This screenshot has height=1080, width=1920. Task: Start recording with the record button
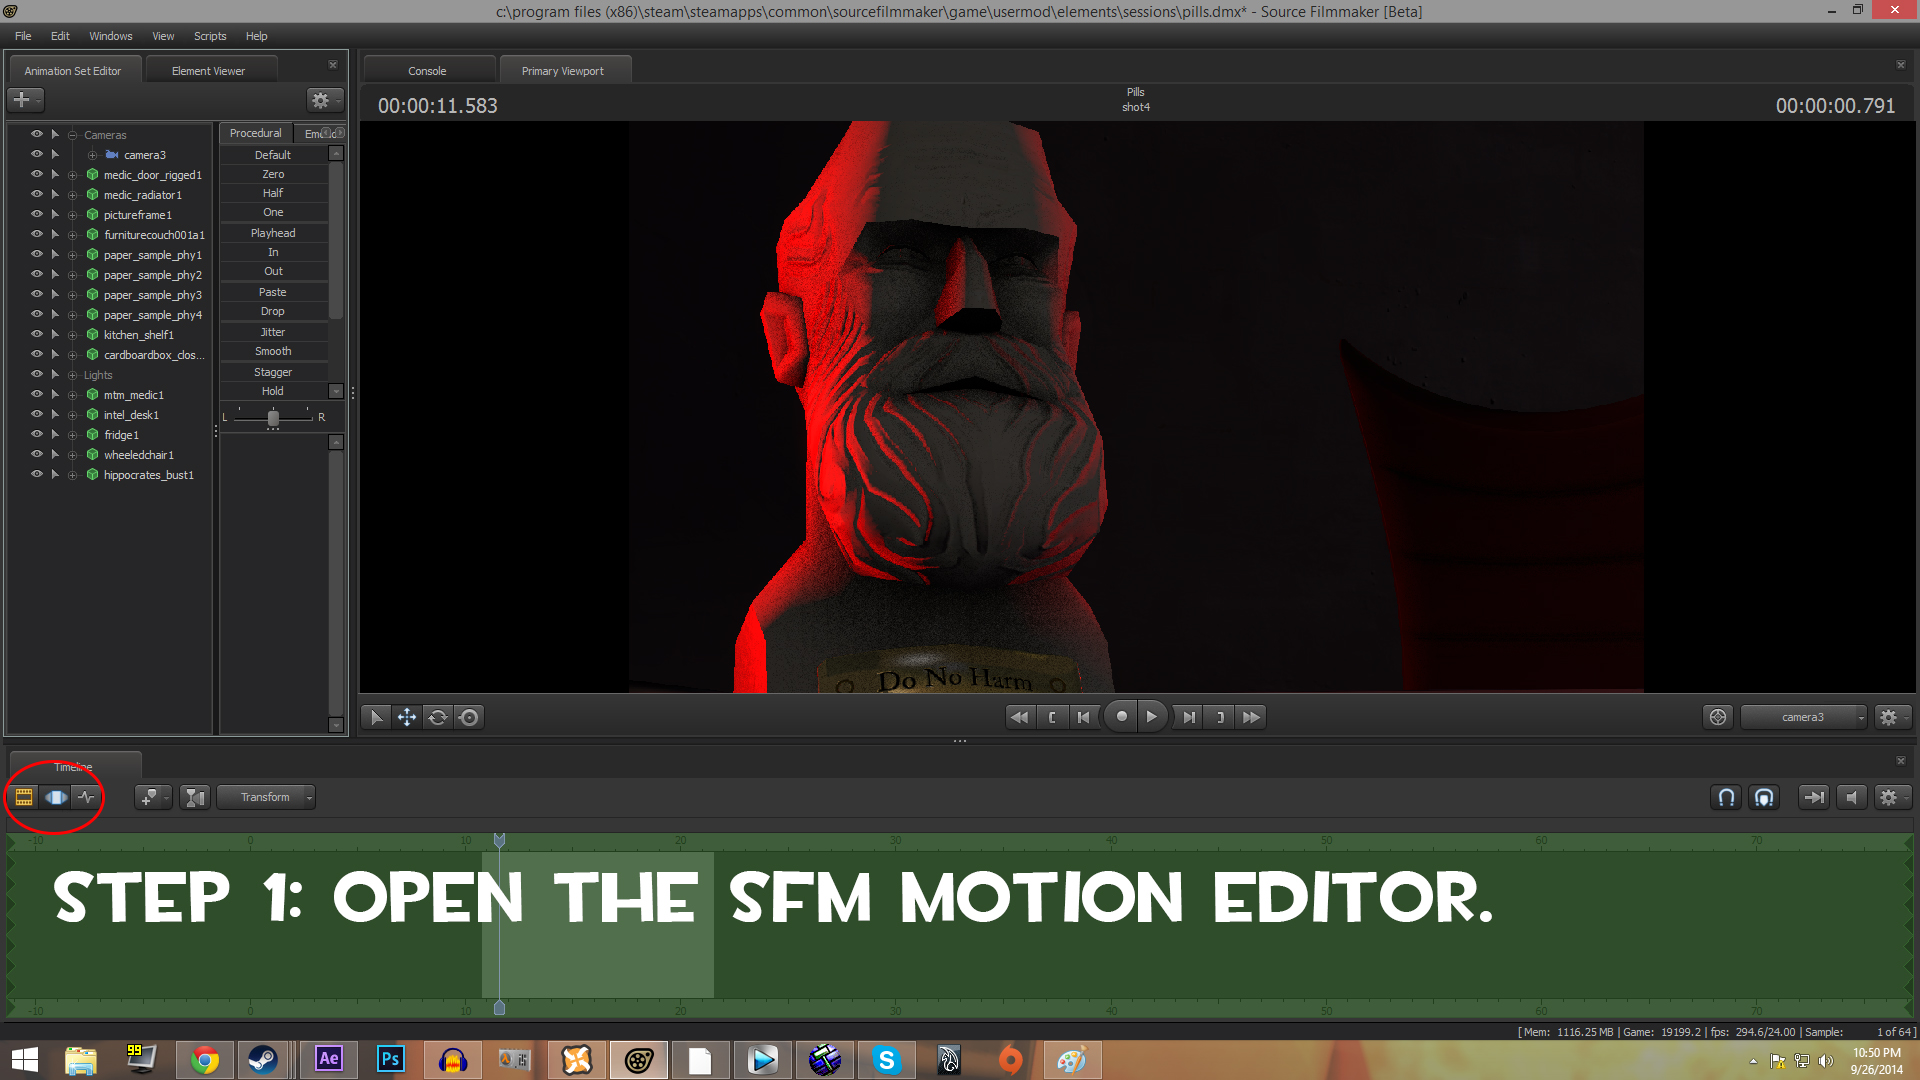click(x=1121, y=717)
